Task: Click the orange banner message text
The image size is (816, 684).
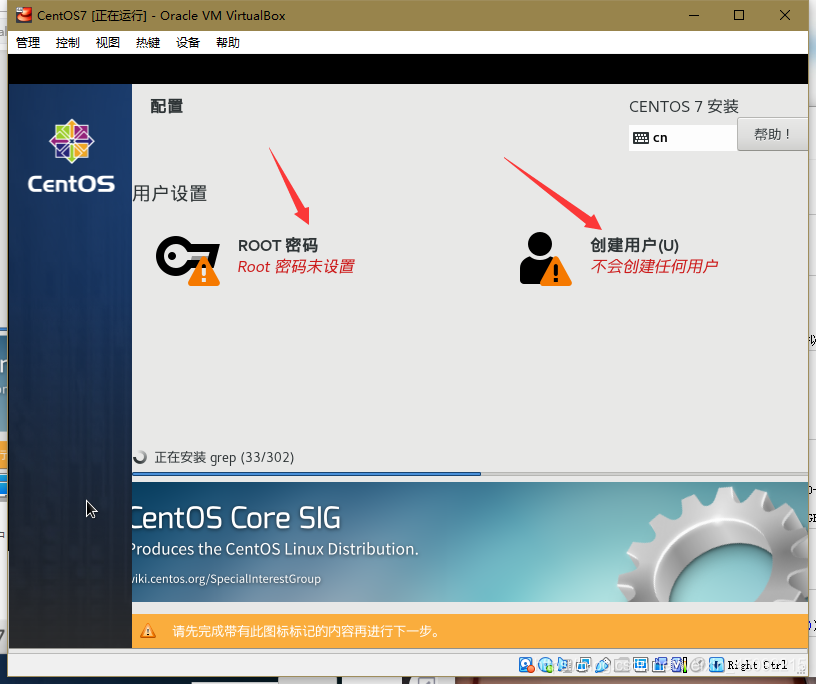Action: (306, 631)
